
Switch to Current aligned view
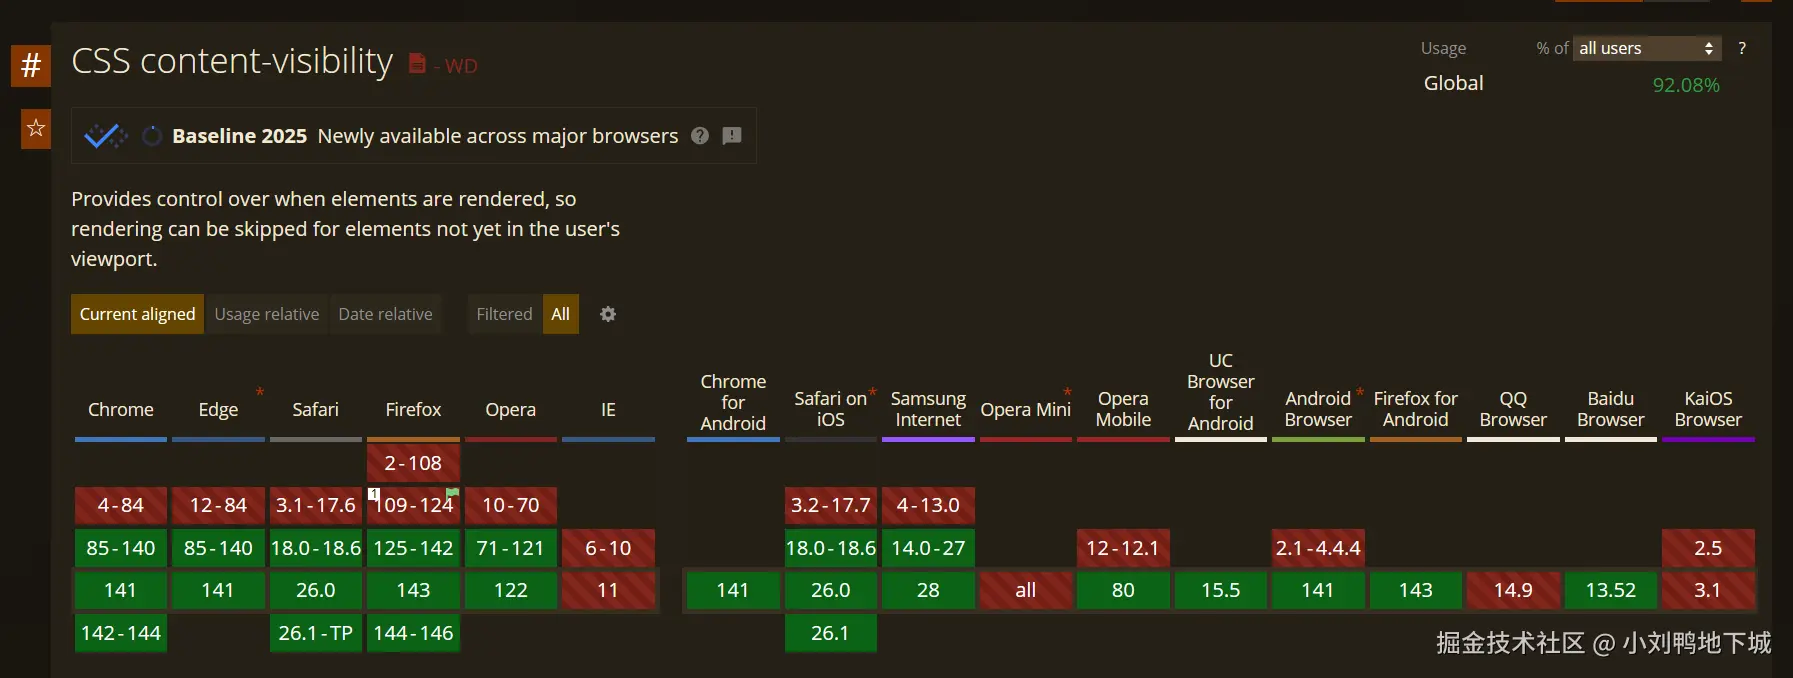click(138, 314)
